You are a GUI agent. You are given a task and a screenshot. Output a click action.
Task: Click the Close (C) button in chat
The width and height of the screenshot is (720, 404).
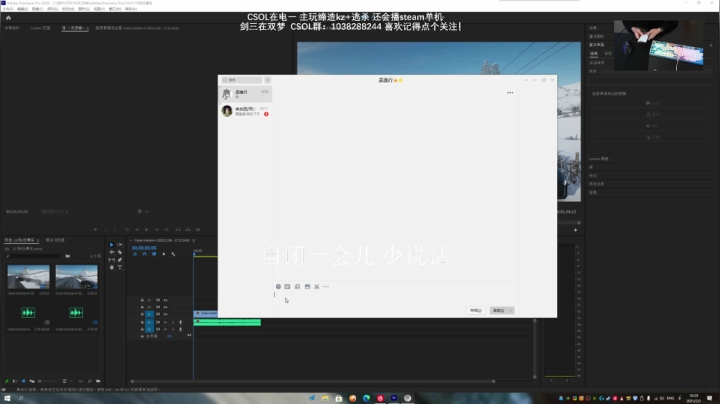point(475,311)
